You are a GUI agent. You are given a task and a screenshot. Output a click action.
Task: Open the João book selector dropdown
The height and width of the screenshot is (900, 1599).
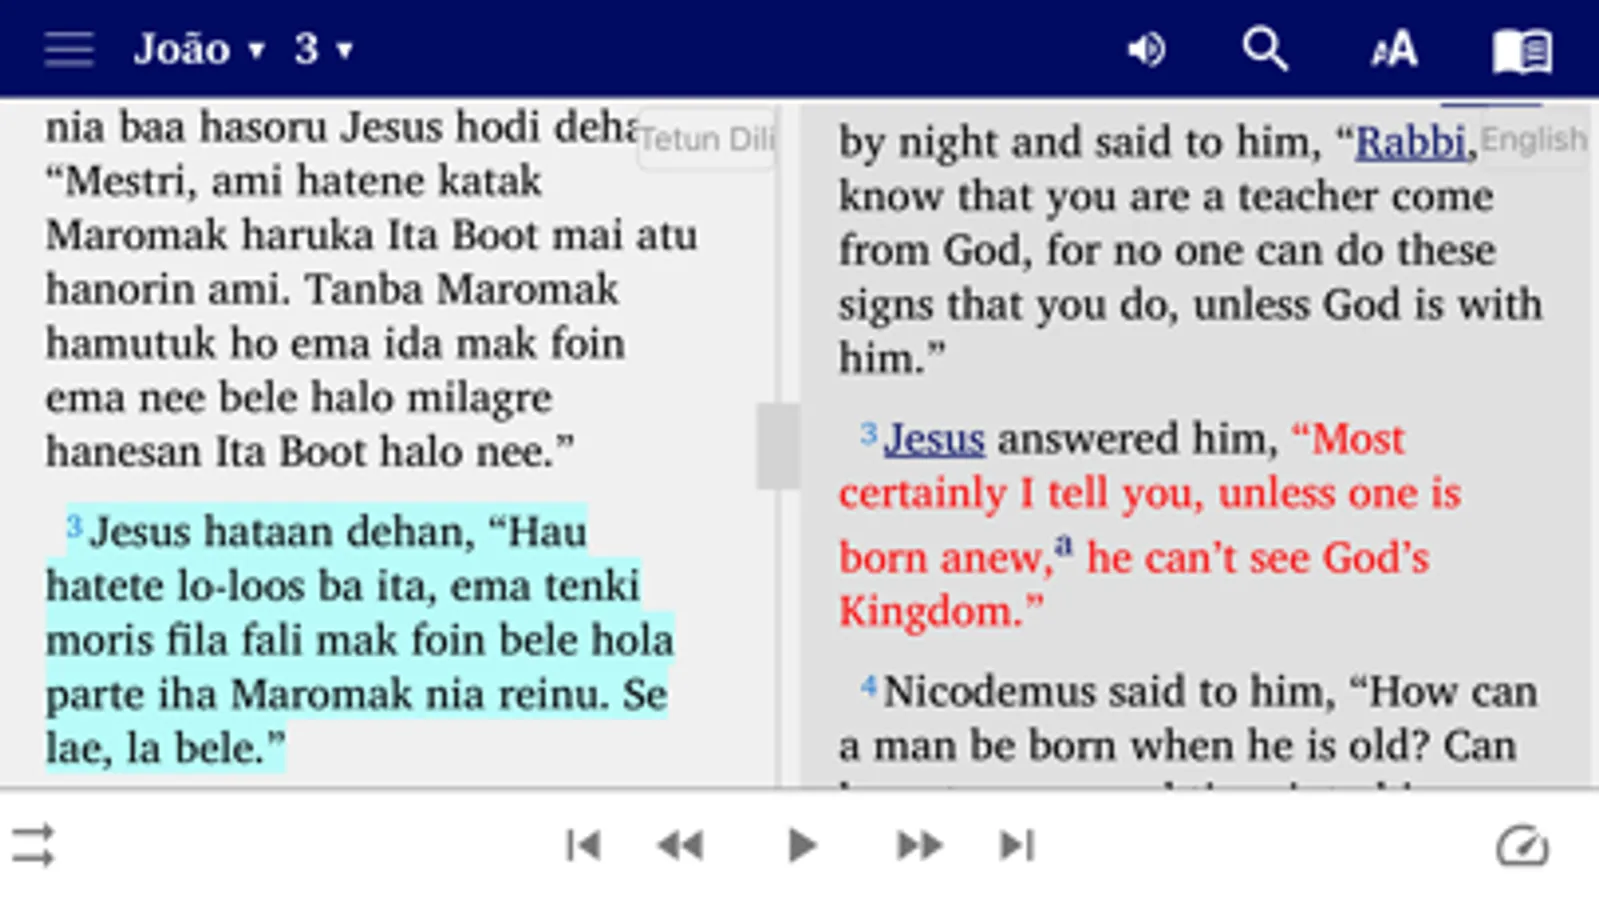tap(200, 49)
